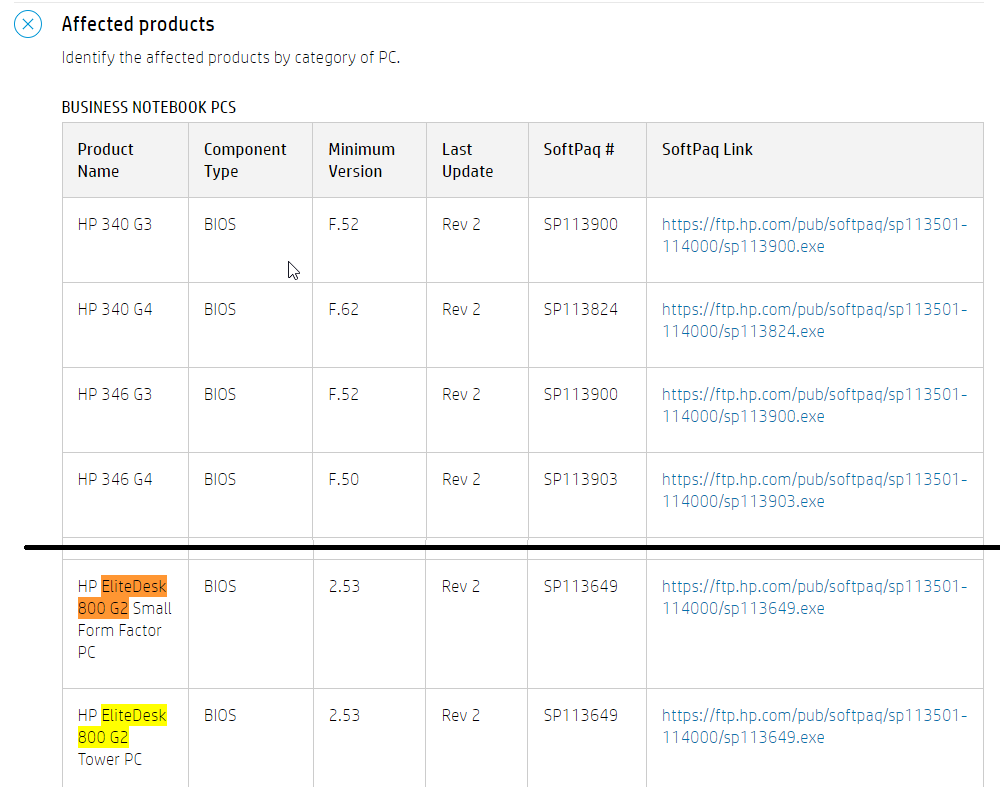Click the BUSINESS NOTEBOOK PCS category heading
This screenshot has height=788, width=1000.
pyautogui.click(x=149, y=107)
